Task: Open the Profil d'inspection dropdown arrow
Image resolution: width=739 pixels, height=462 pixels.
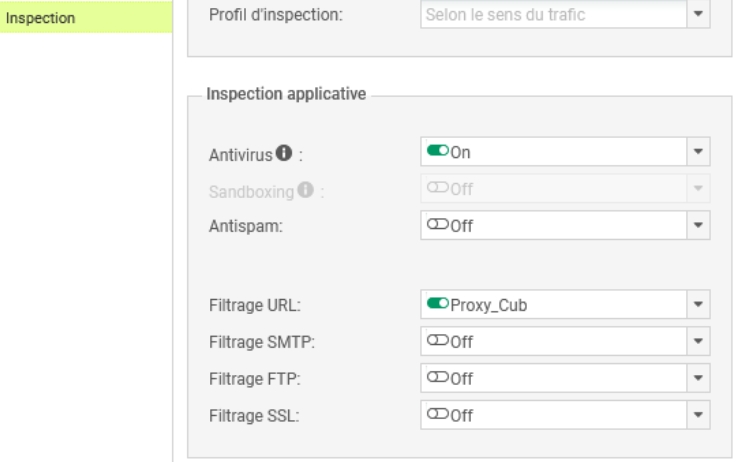Action: pyautogui.click(x=699, y=16)
